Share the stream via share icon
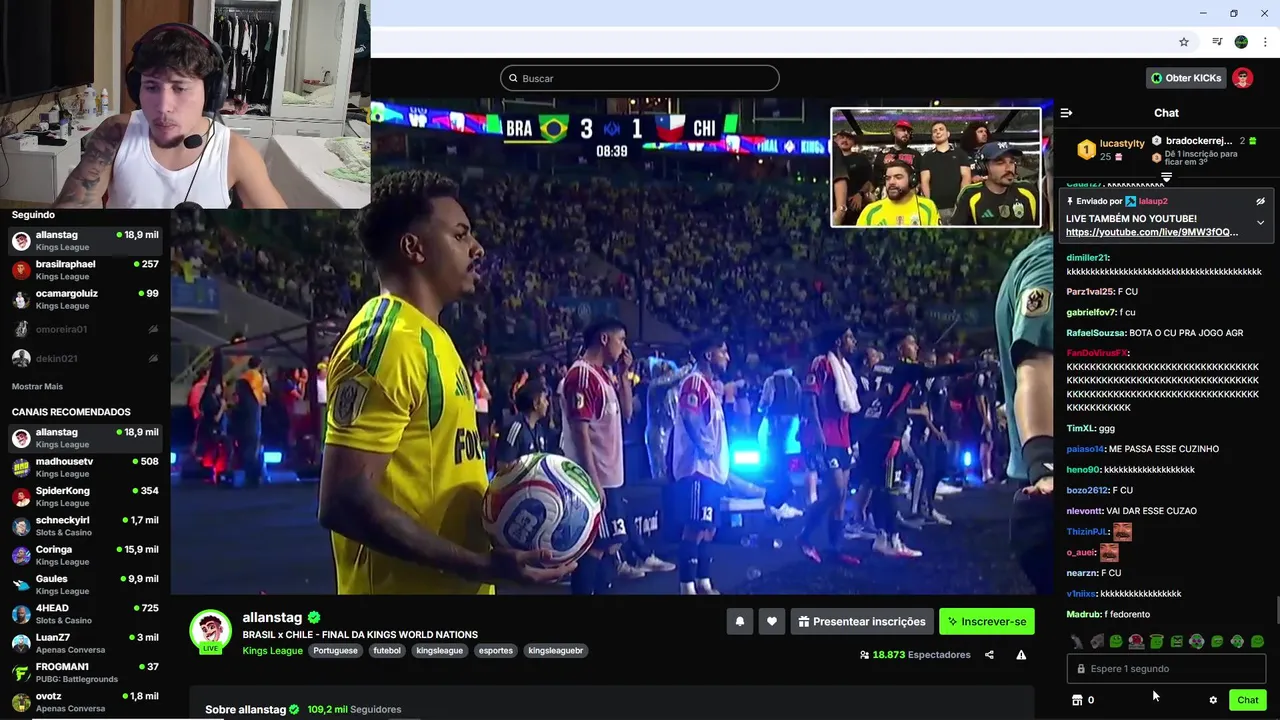The height and width of the screenshot is (720, 1280). point(989,655)
